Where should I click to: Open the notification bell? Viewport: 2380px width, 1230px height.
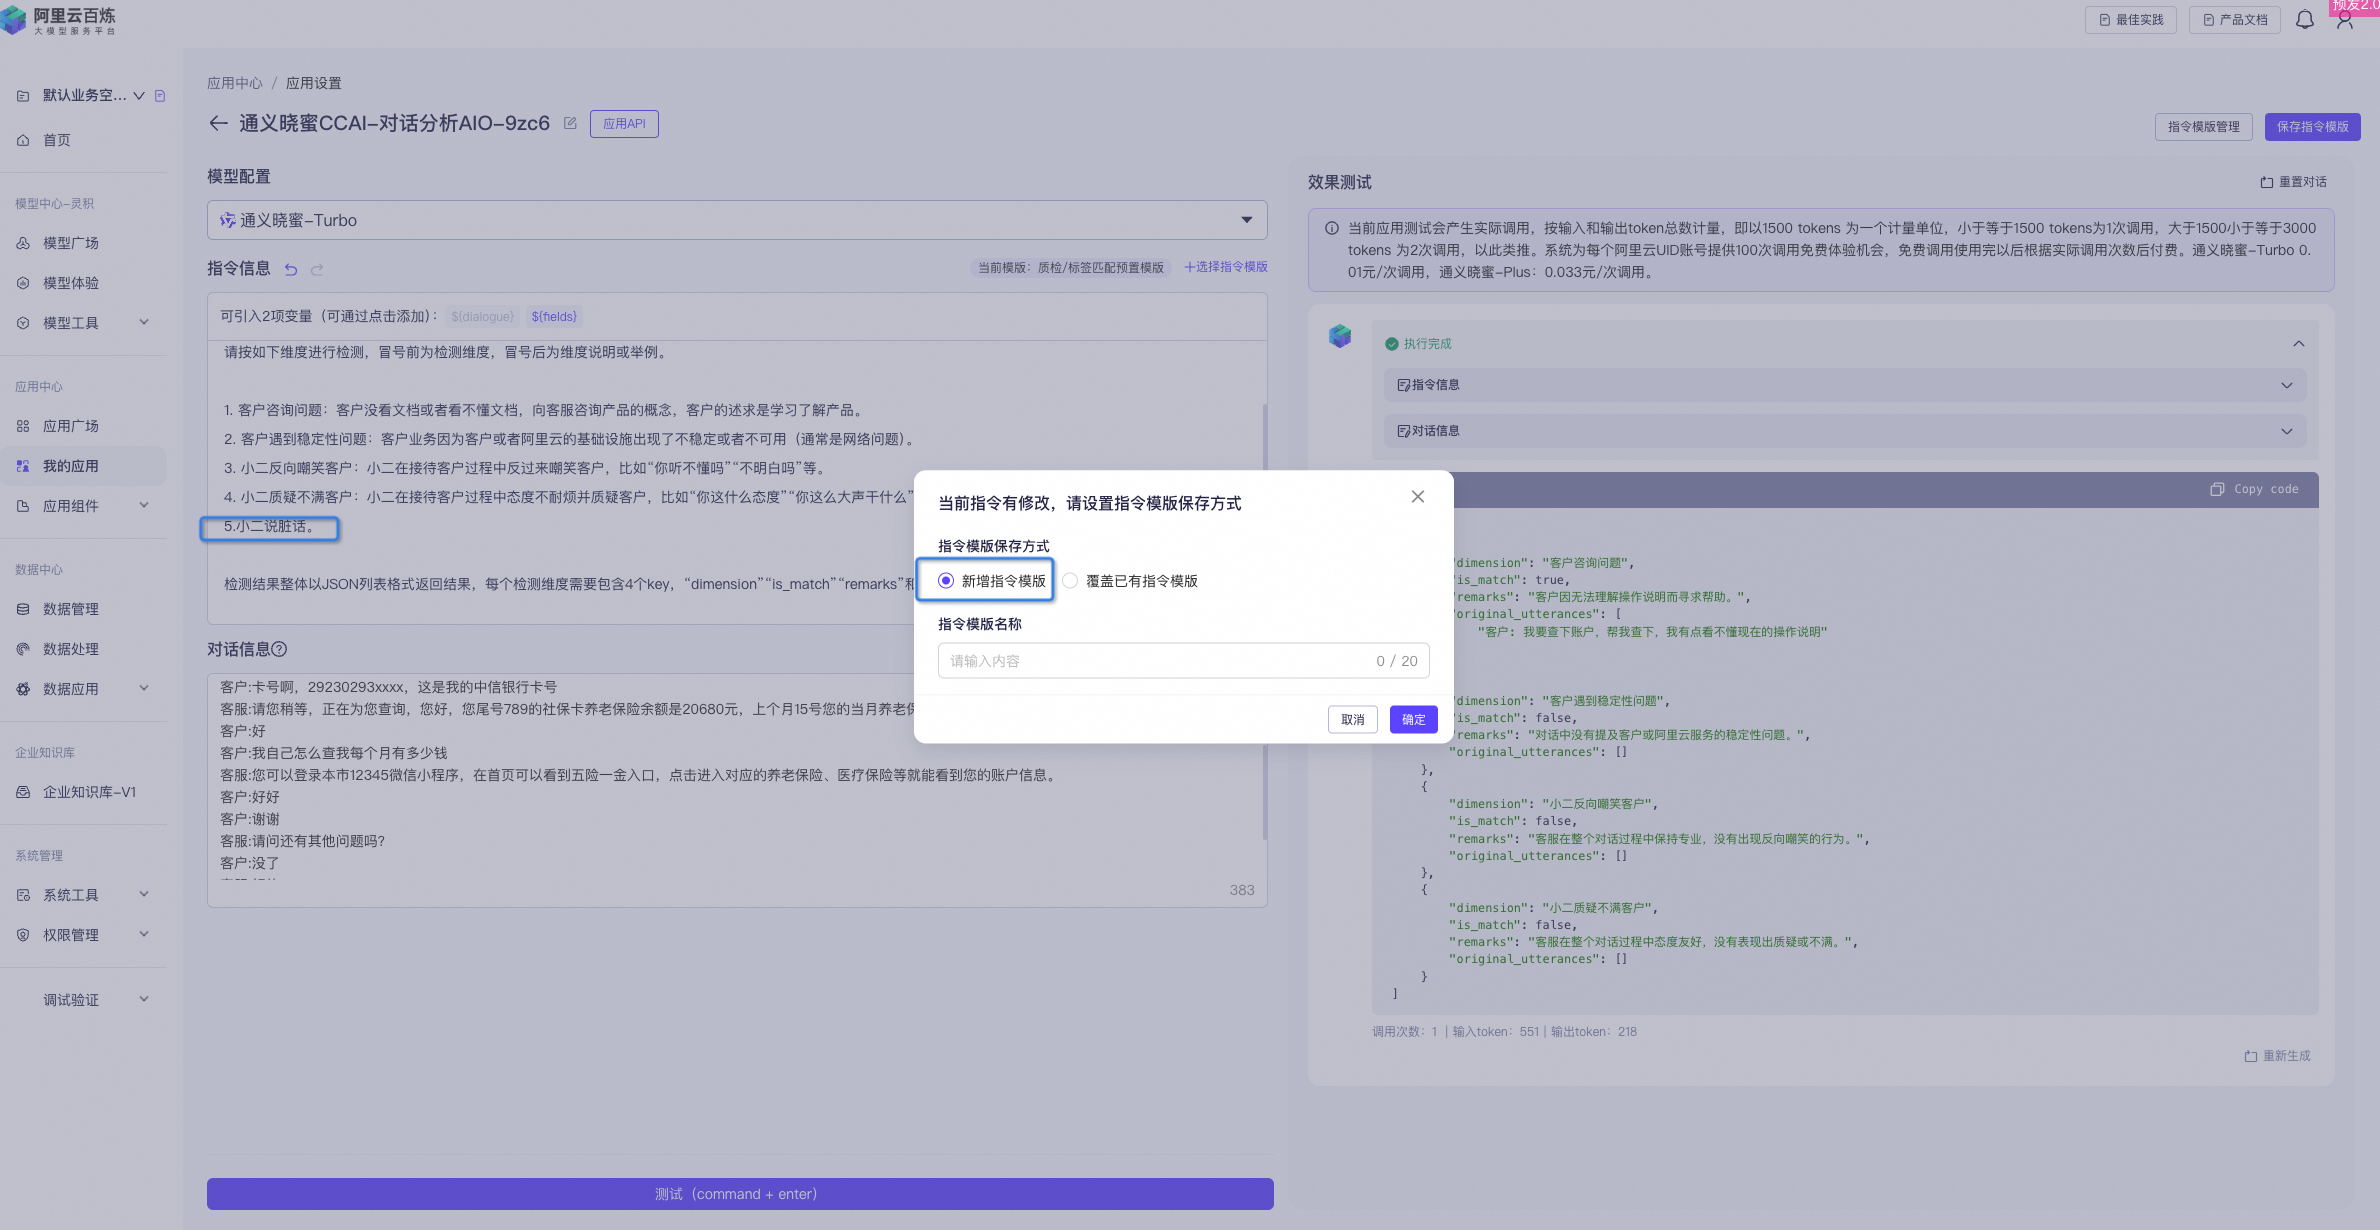click(x=2304, y=20)
